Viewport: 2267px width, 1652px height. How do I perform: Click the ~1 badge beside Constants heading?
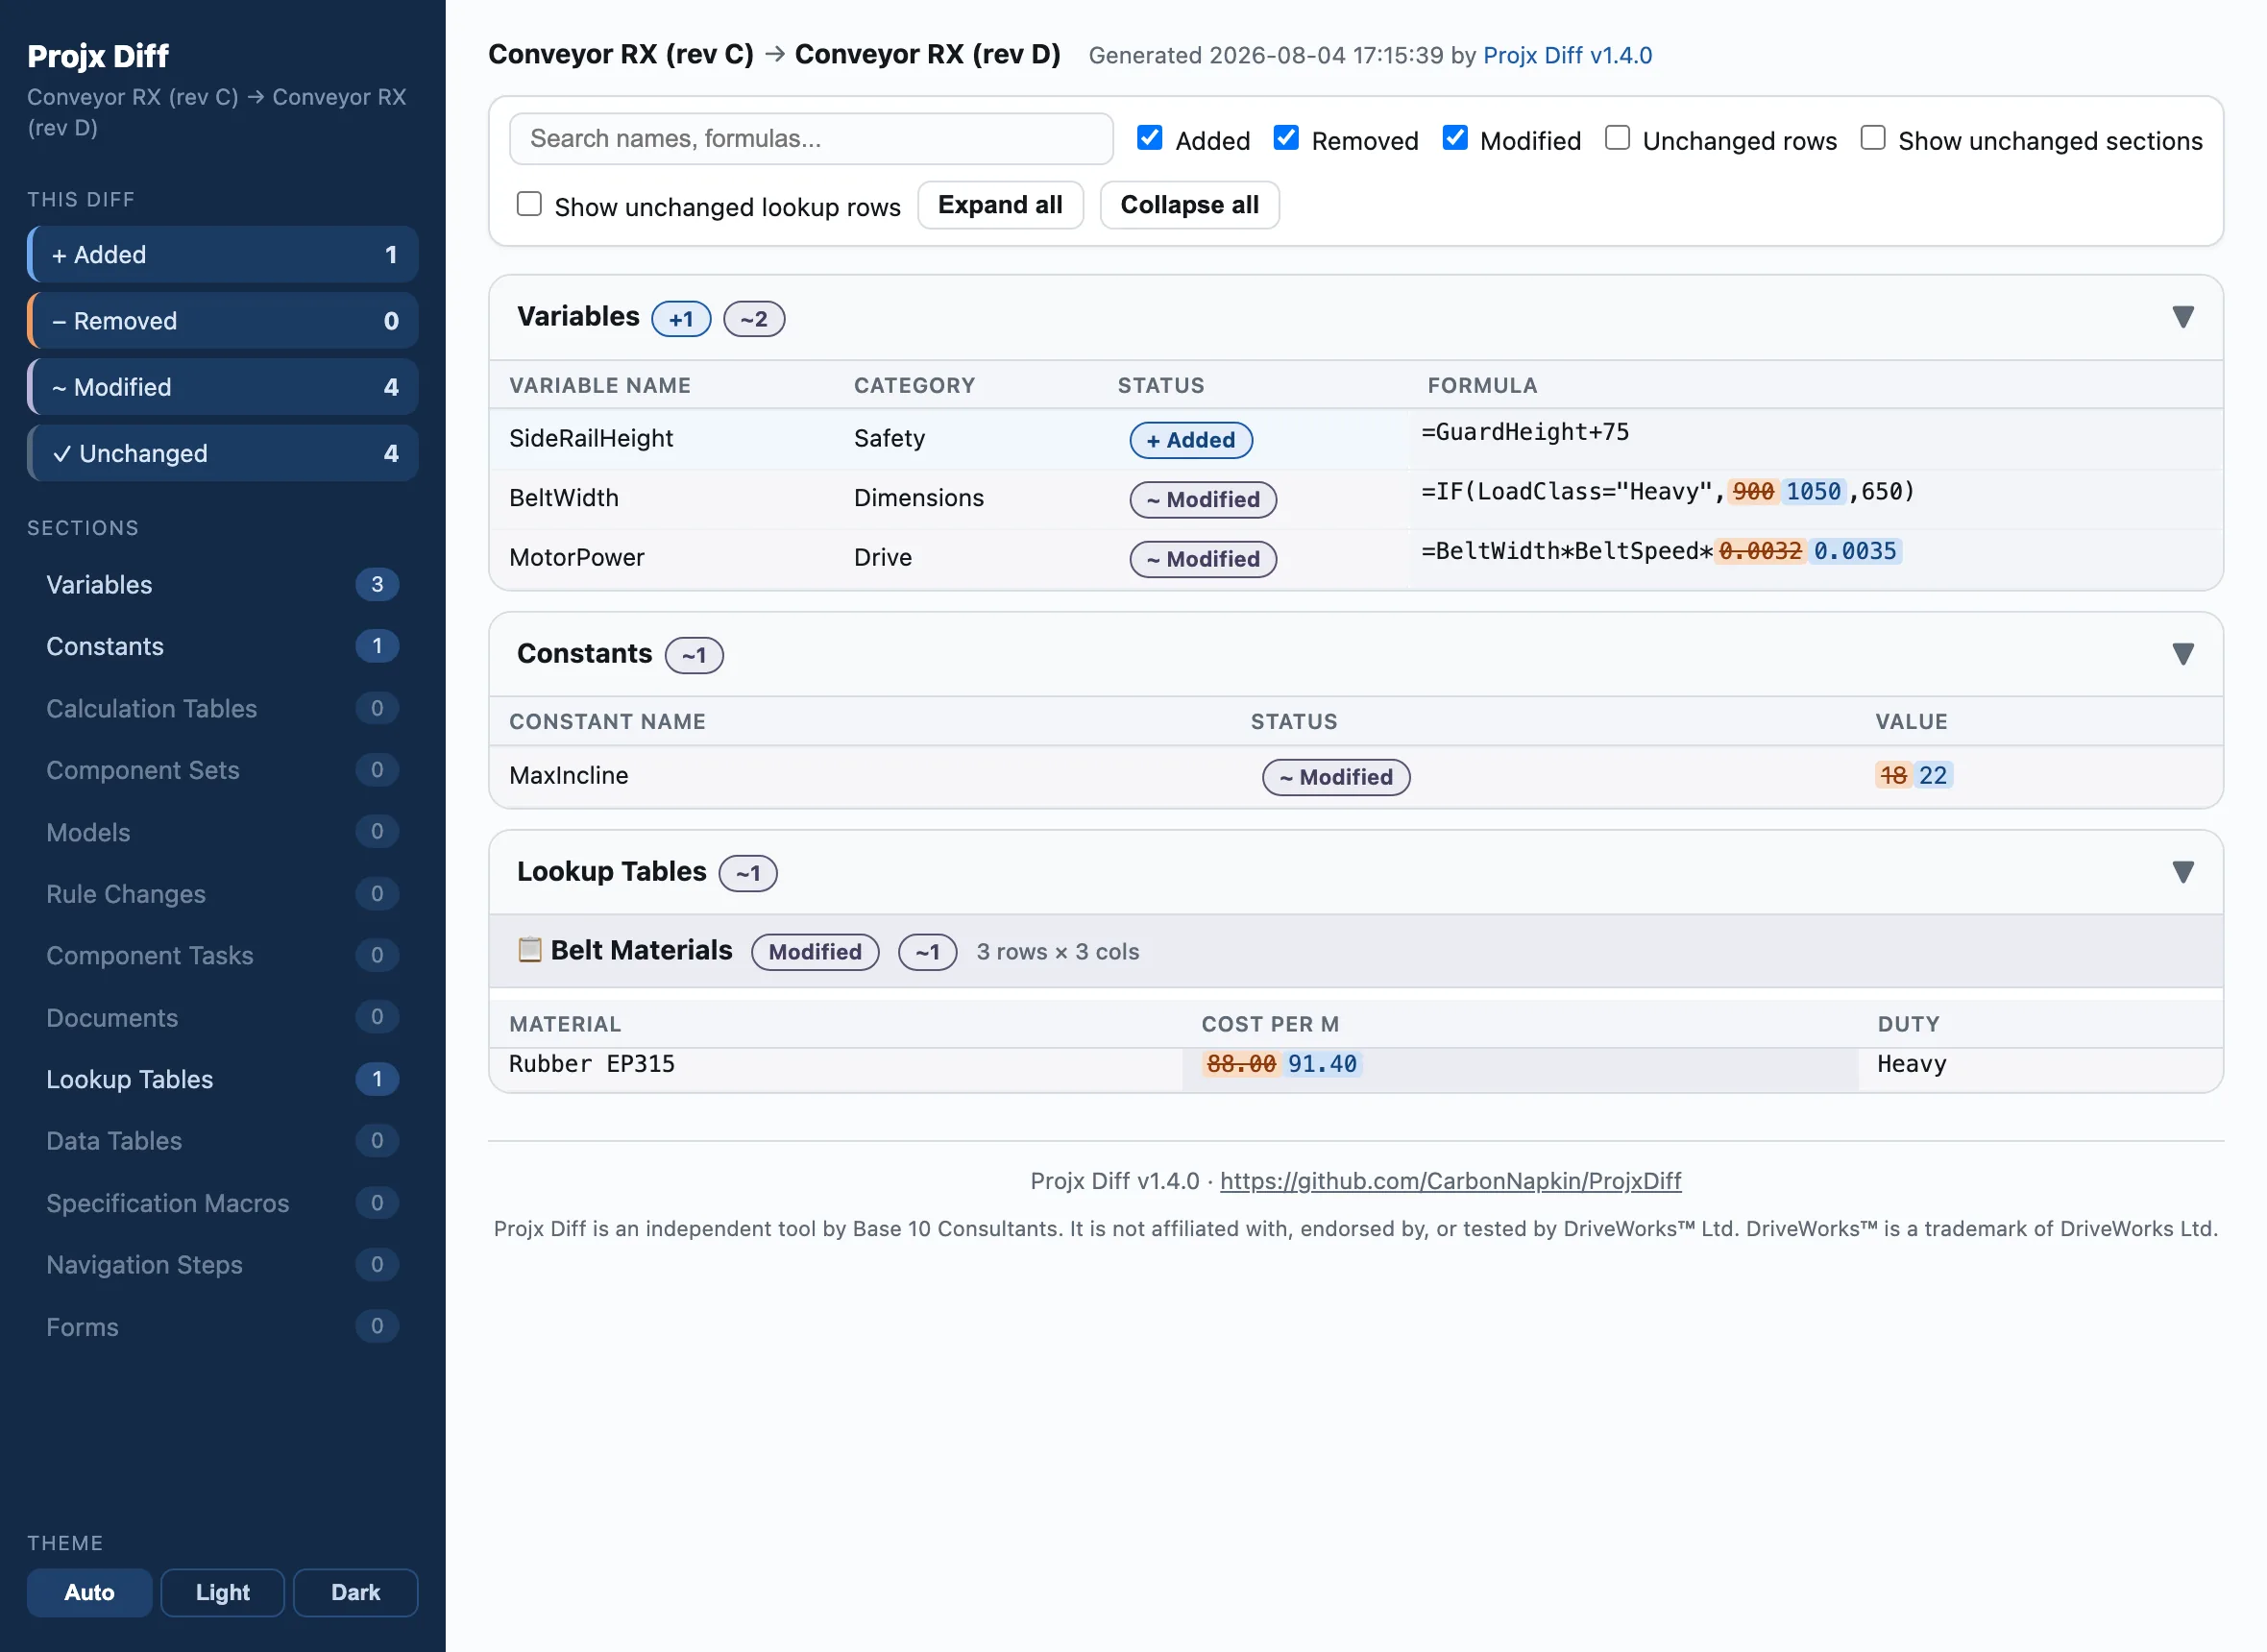click(694, 655)
